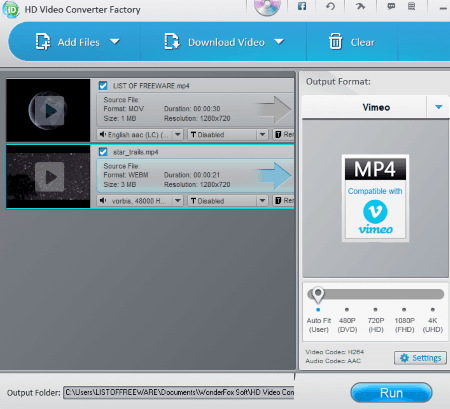Click the rename T icon for LIST OF FREEWARE.mp4
Viewport: 450px width, 409px height.
pos(278,135)
